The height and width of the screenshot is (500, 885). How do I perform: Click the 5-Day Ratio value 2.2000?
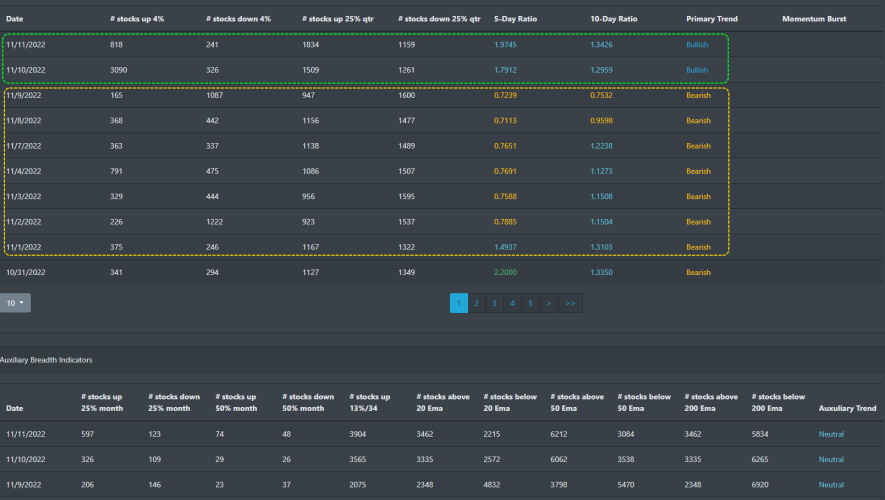click(x=505, y=272)
